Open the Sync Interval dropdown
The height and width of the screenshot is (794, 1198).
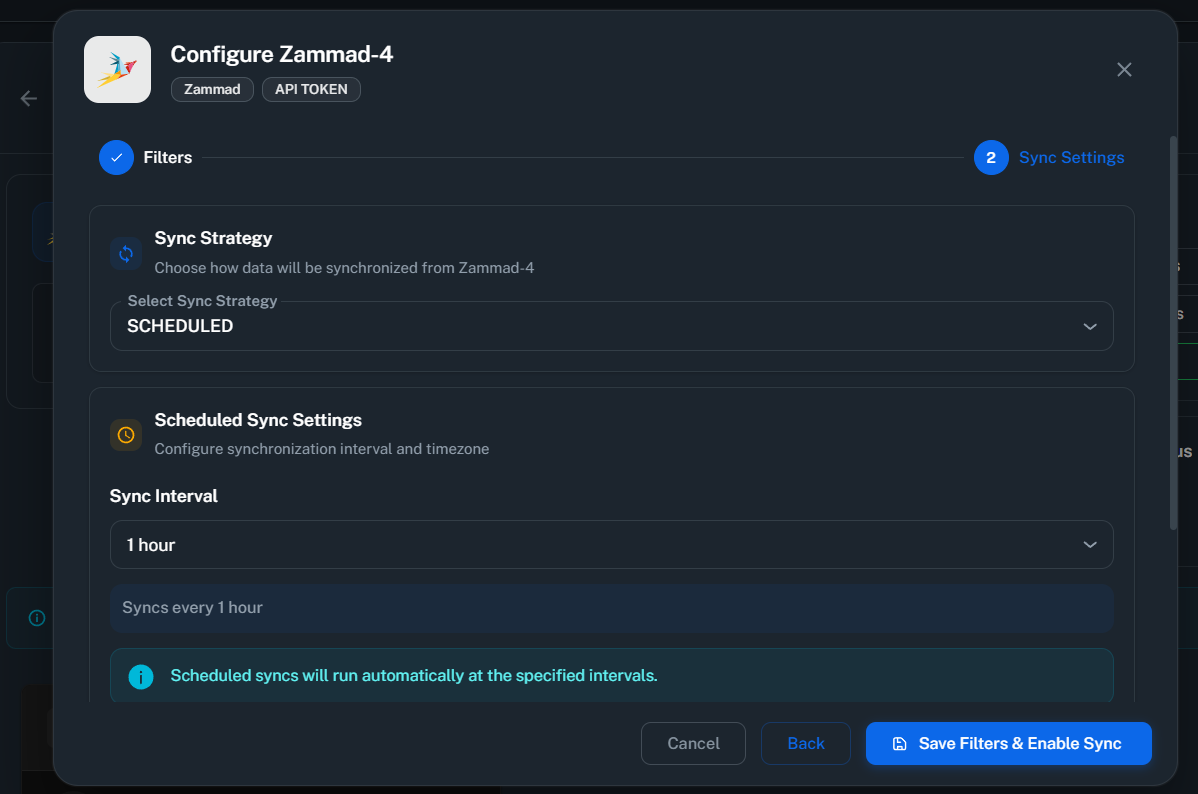click(x=611, y=544)
